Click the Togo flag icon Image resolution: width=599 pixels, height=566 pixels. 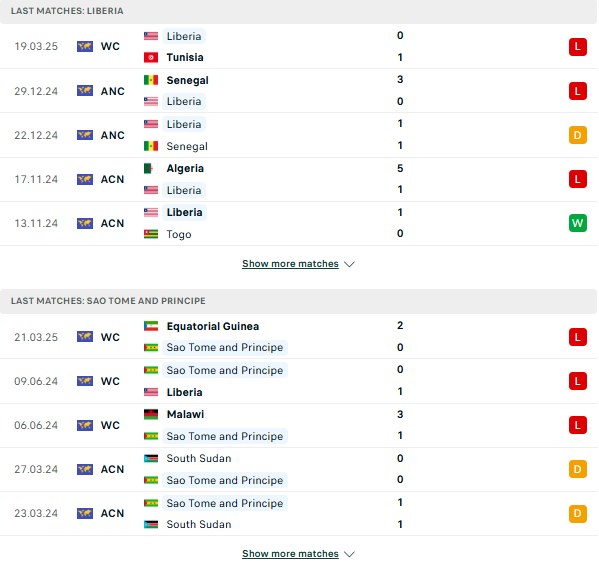[151, 234]
